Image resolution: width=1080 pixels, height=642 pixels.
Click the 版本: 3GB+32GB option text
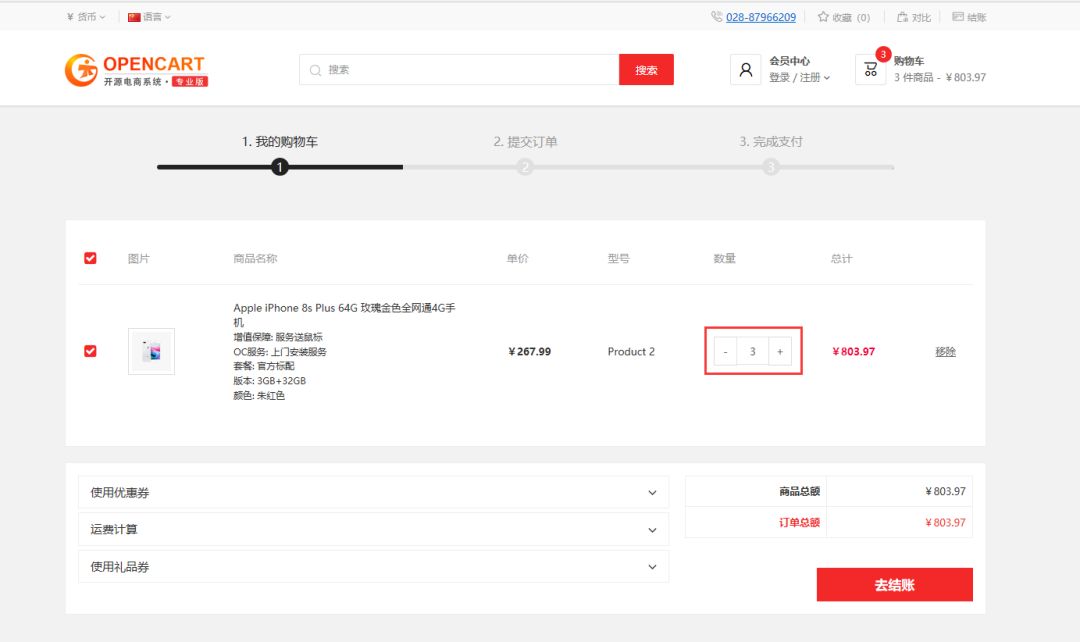click(269, 380)
